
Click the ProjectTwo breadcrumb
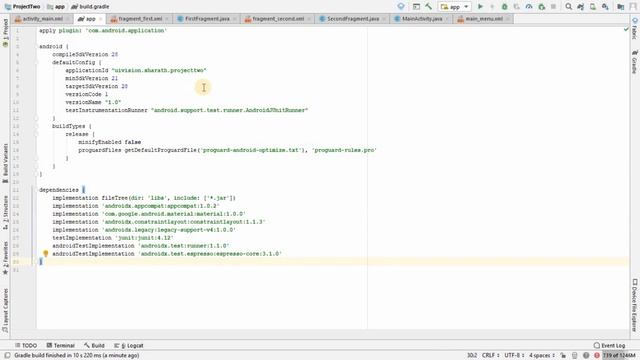click(x=22, y=7)
